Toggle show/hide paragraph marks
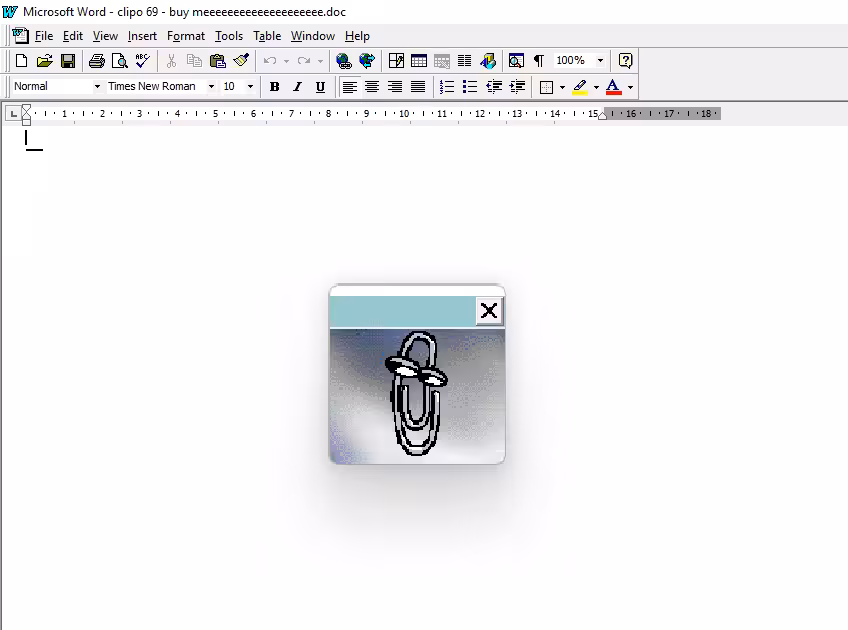The width and height of the screenshot is (848, 630). (x=539, y=61)
